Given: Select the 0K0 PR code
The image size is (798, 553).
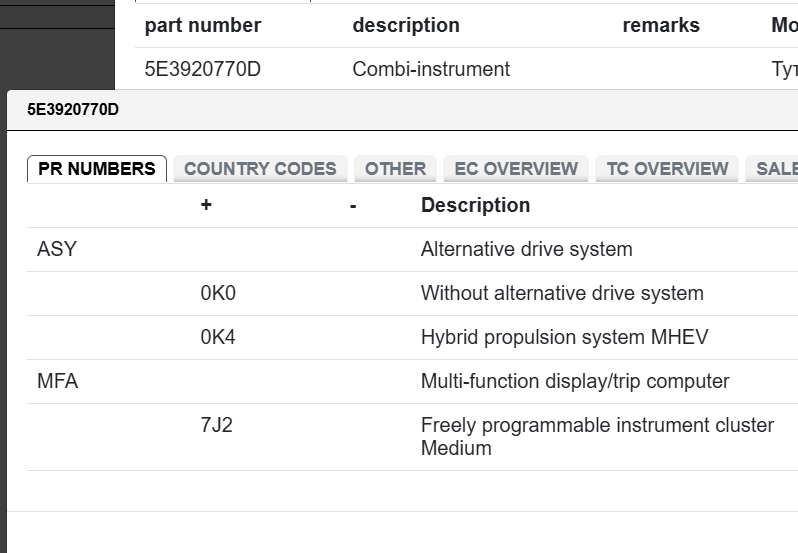Looking at the screenshot, I should pos(218,293).
